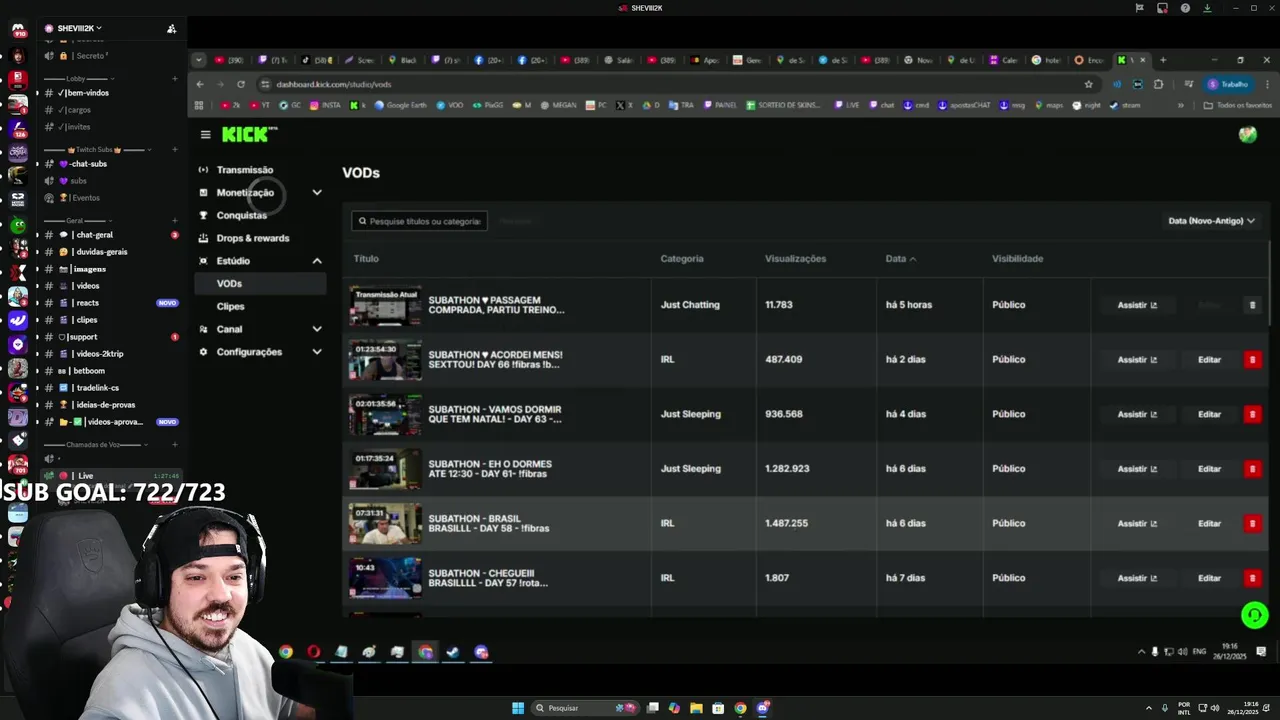This screenshot has width=1280, height=720.
Task: Click Assistir for CHEGUEIII DAY 57 VOD
Action: (x=1136, y=578)
